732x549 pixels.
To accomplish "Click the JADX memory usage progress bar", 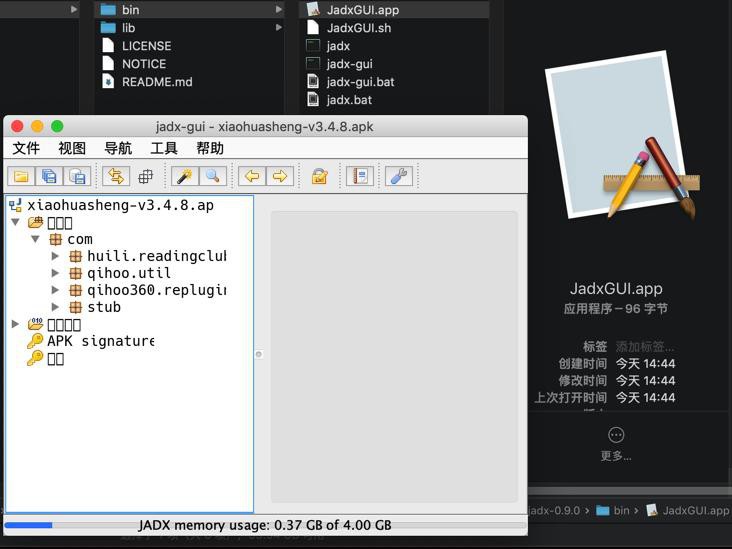I will click(x=265, y=525).
